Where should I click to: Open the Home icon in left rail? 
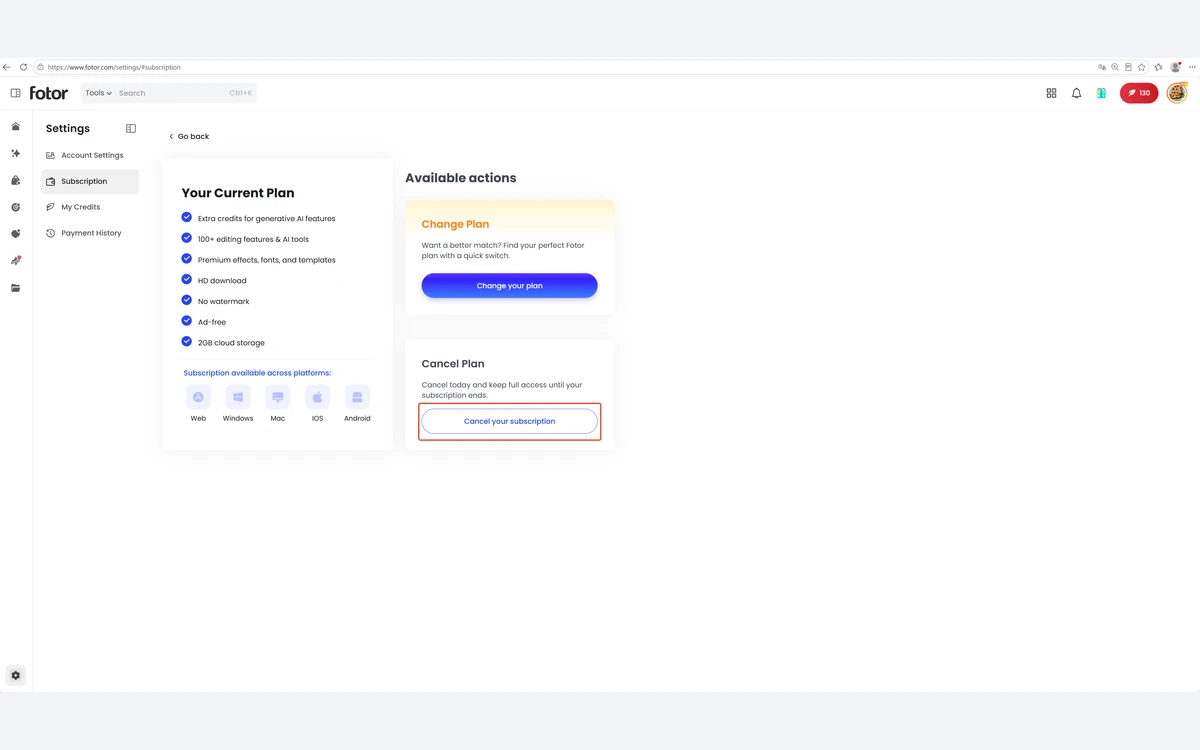[x=15, y=127]
